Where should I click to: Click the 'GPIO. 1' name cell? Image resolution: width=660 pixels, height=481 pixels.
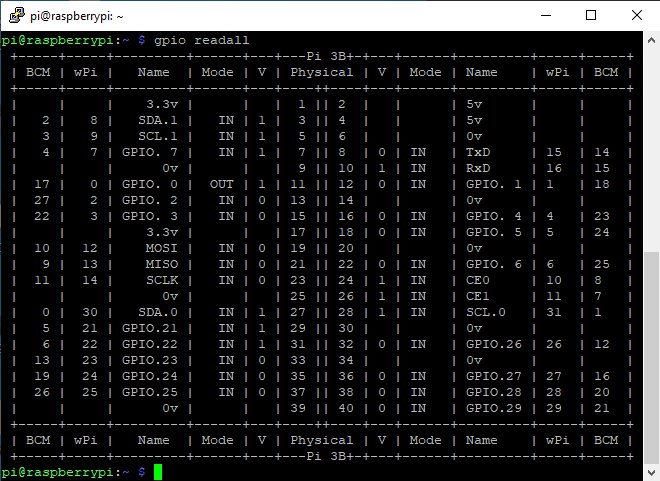(494, 184)
